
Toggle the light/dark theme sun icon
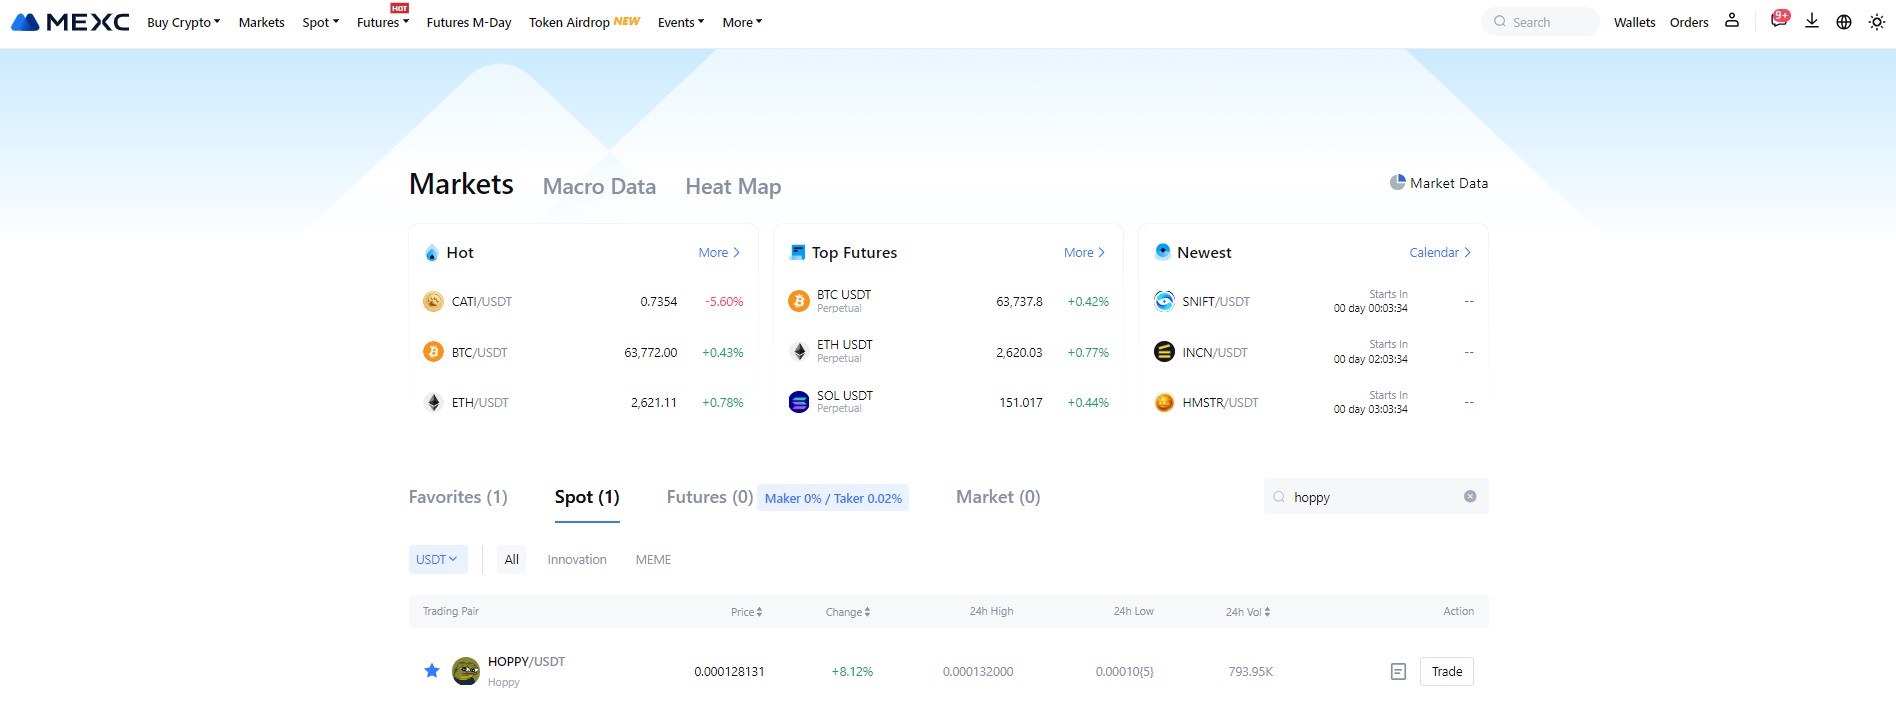(1876, 22)
